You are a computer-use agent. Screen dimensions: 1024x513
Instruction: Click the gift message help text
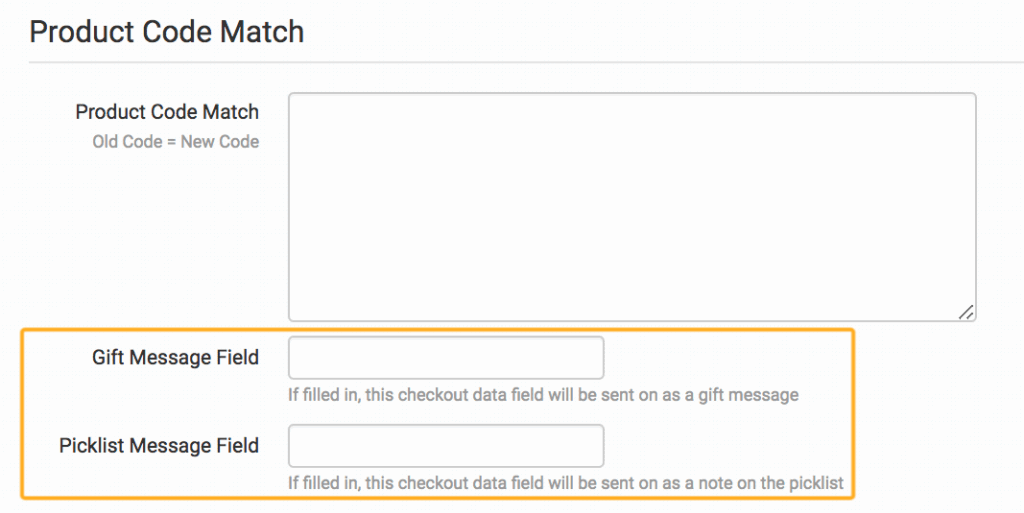pyautogui.click(x=543, y=395)
